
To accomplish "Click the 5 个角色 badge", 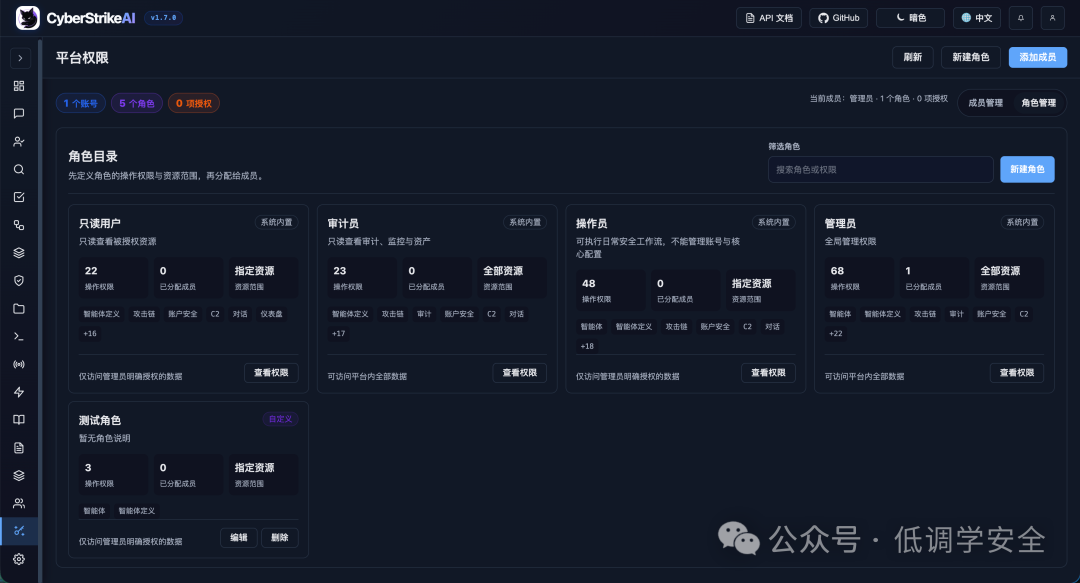I will point(137,103).
